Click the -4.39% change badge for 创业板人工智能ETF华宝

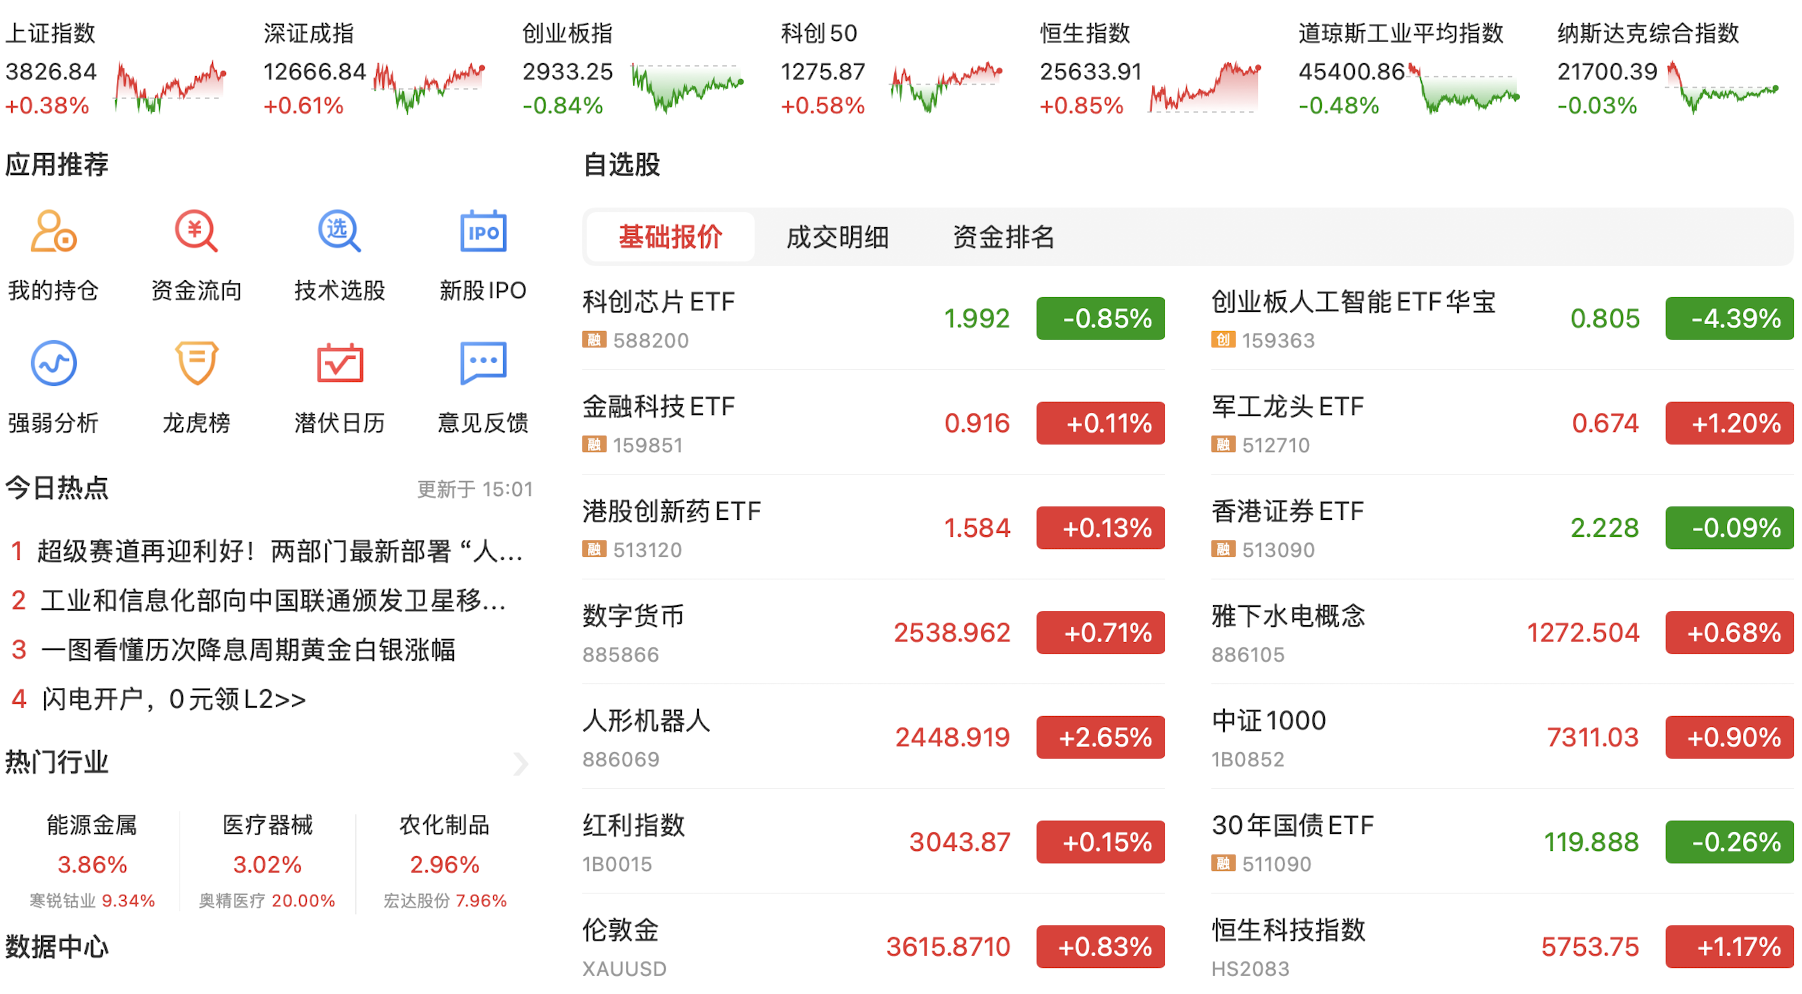pyautogui.click(x=1729, y=319)
